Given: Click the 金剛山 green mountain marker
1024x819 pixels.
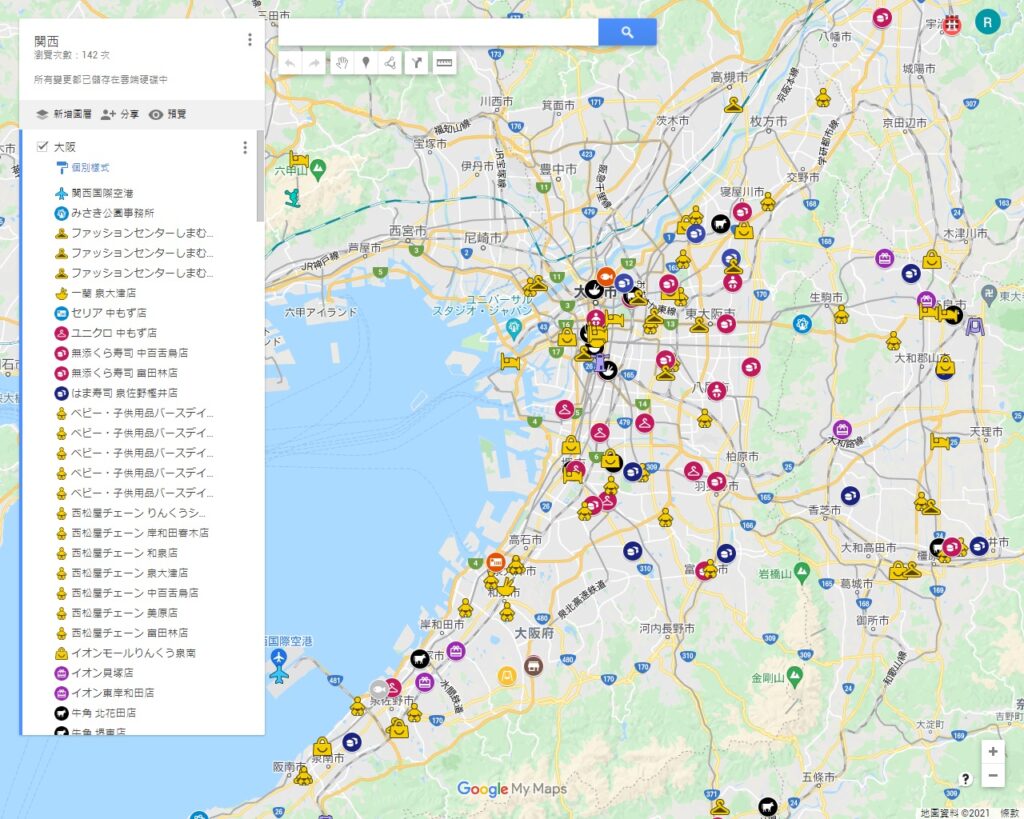Looking at the screenshot, I should coord(794,676).
